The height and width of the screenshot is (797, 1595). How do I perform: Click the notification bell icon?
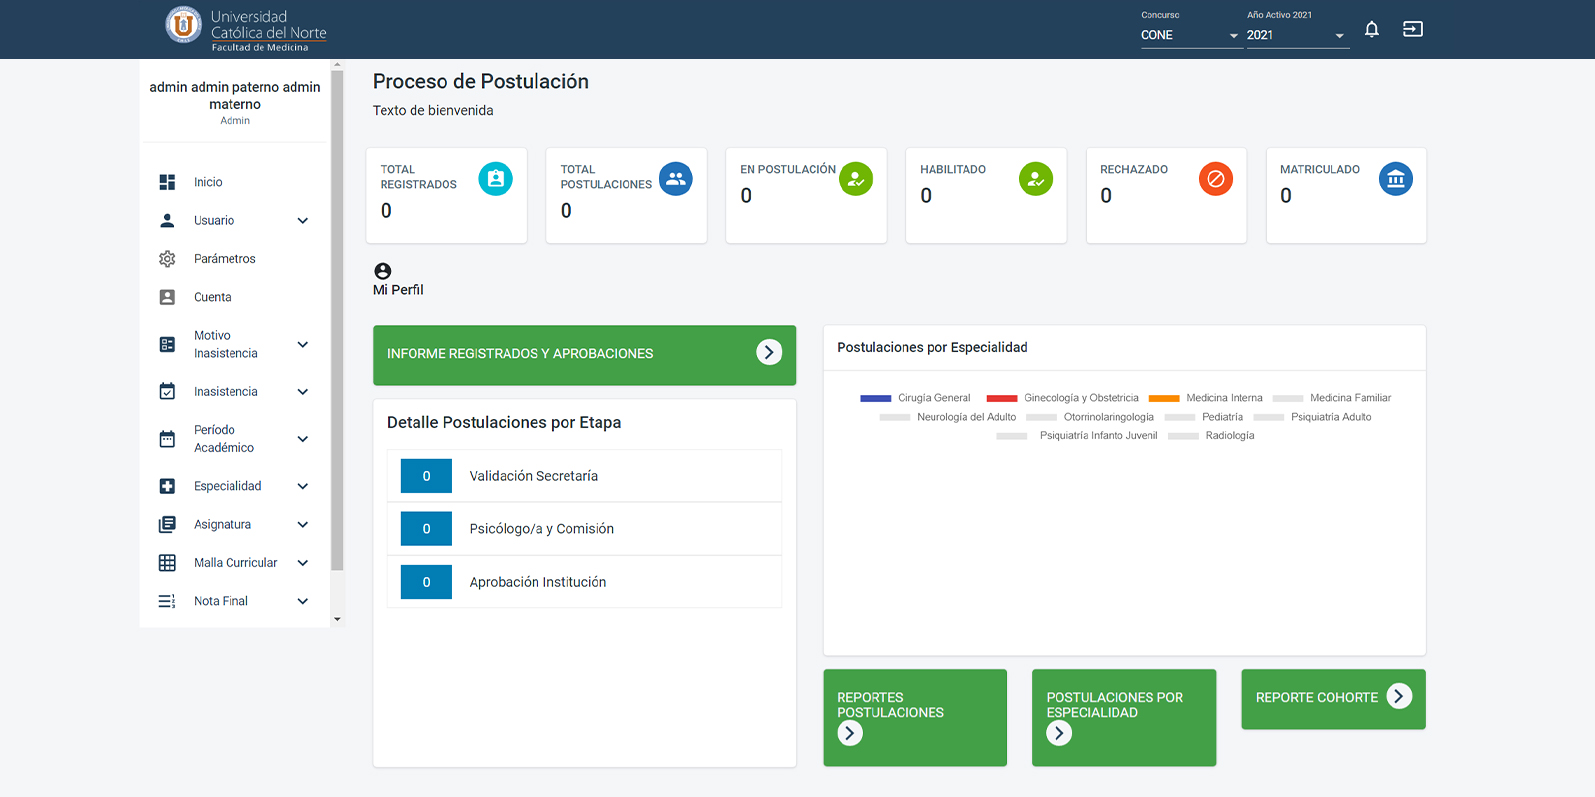[x=1372, y=29]
